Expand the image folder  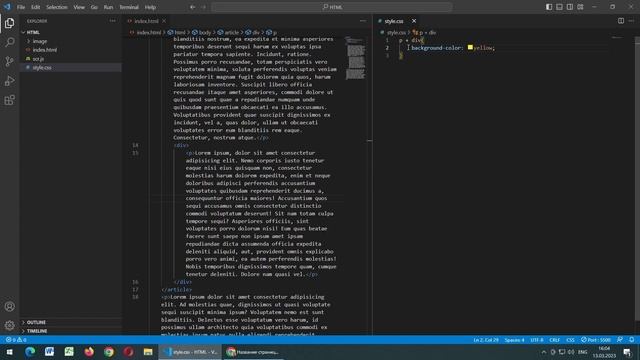click(71, 41)
